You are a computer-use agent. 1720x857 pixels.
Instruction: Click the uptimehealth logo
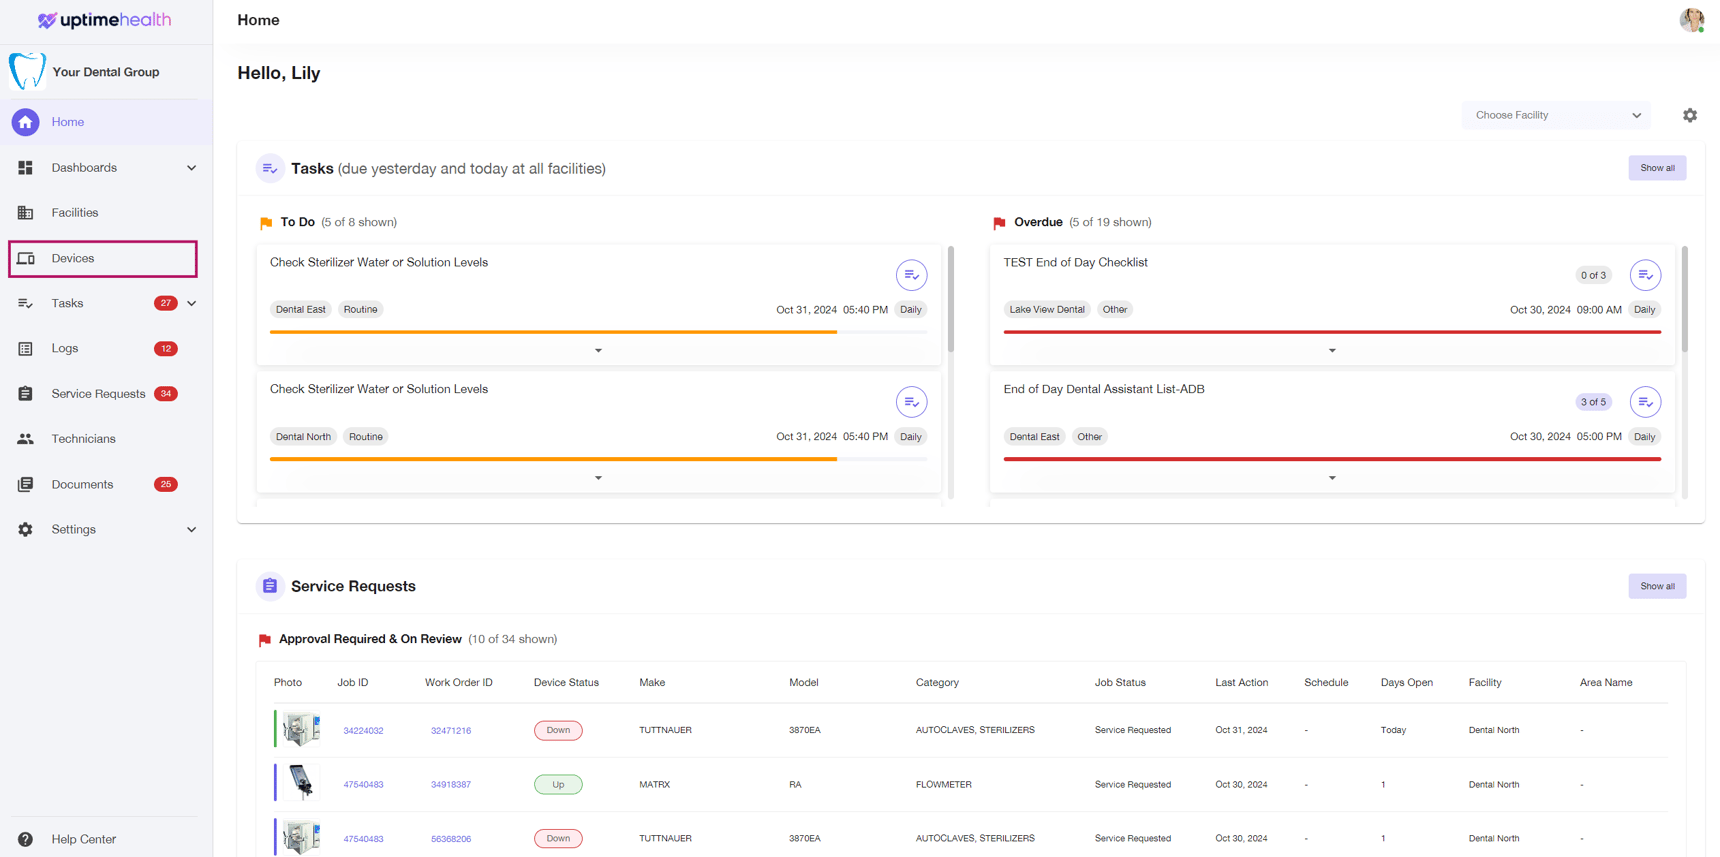point(104,20)
